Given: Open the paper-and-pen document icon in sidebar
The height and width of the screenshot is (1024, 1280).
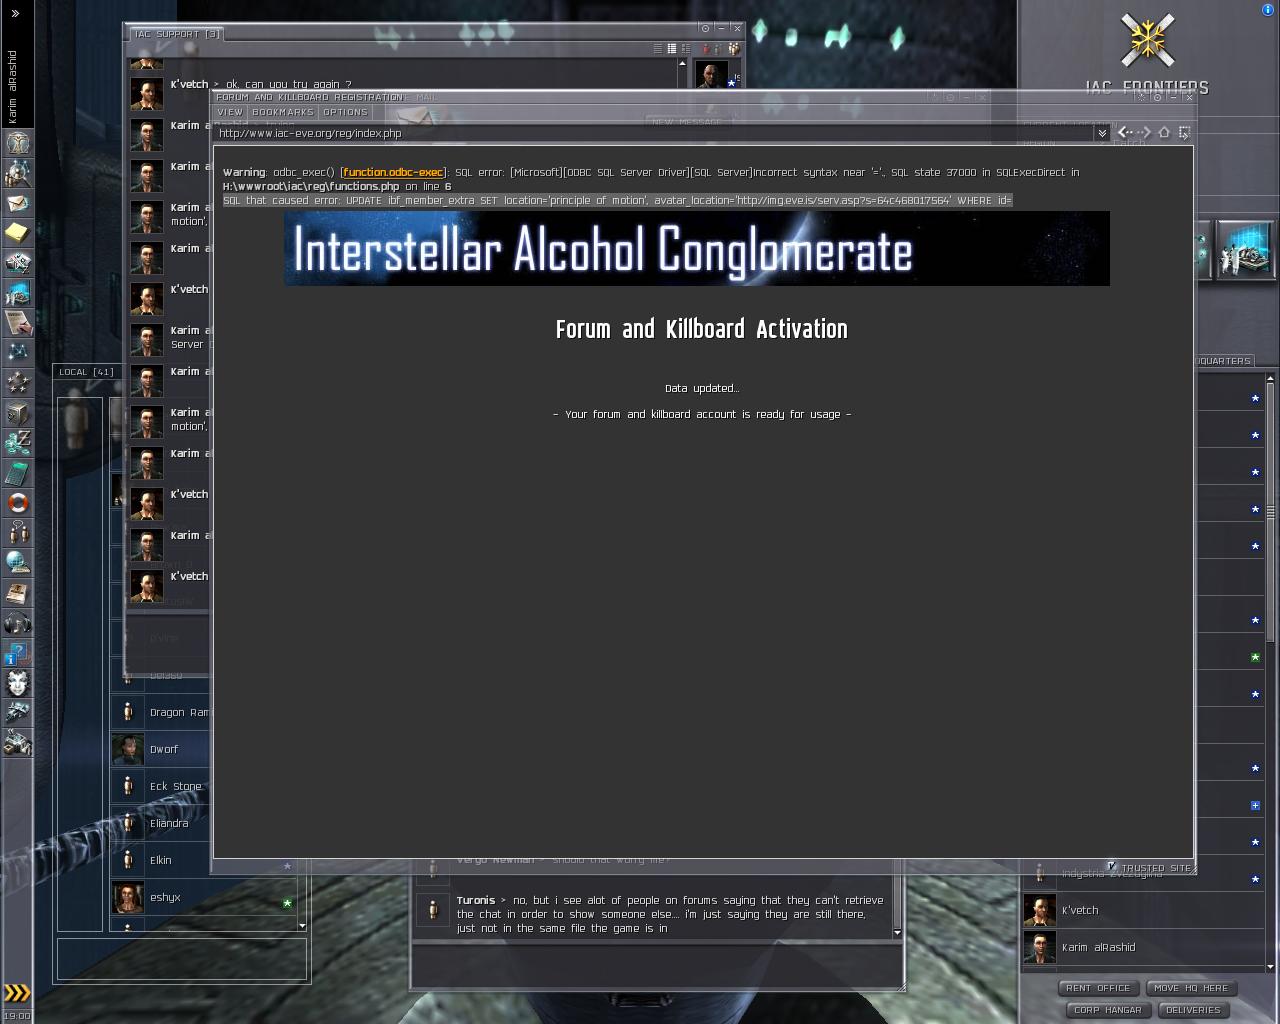Looking at the screenshot, I should (x=18, y=323).
